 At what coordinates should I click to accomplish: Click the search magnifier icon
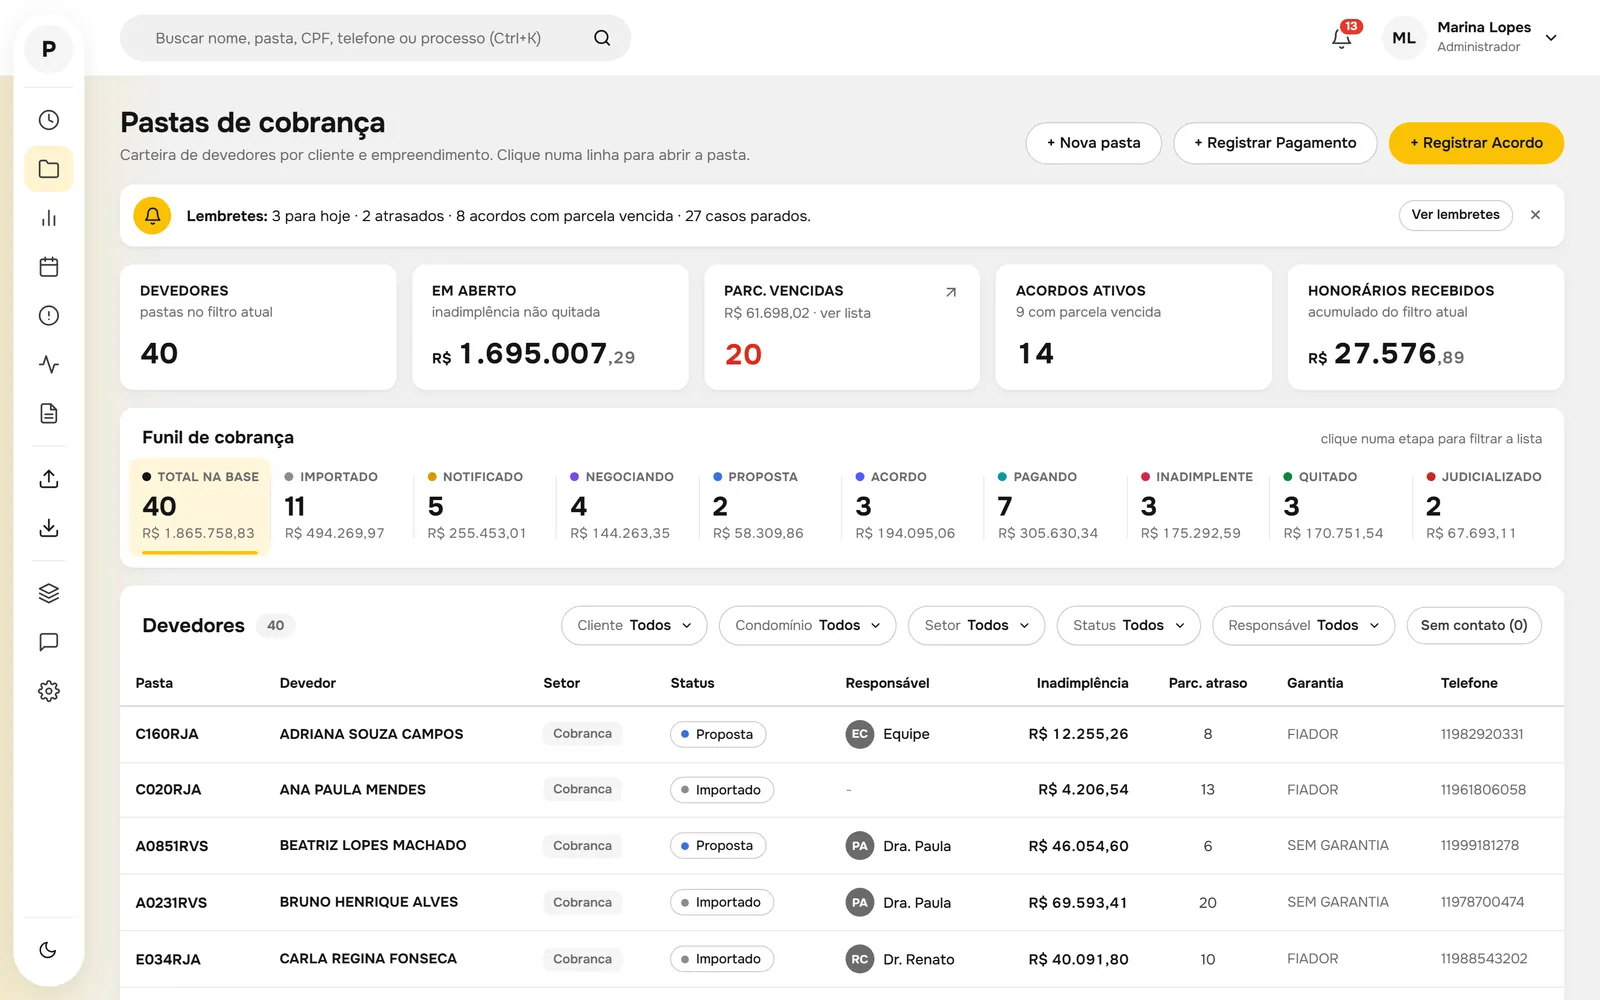click(x=602, y=38)
